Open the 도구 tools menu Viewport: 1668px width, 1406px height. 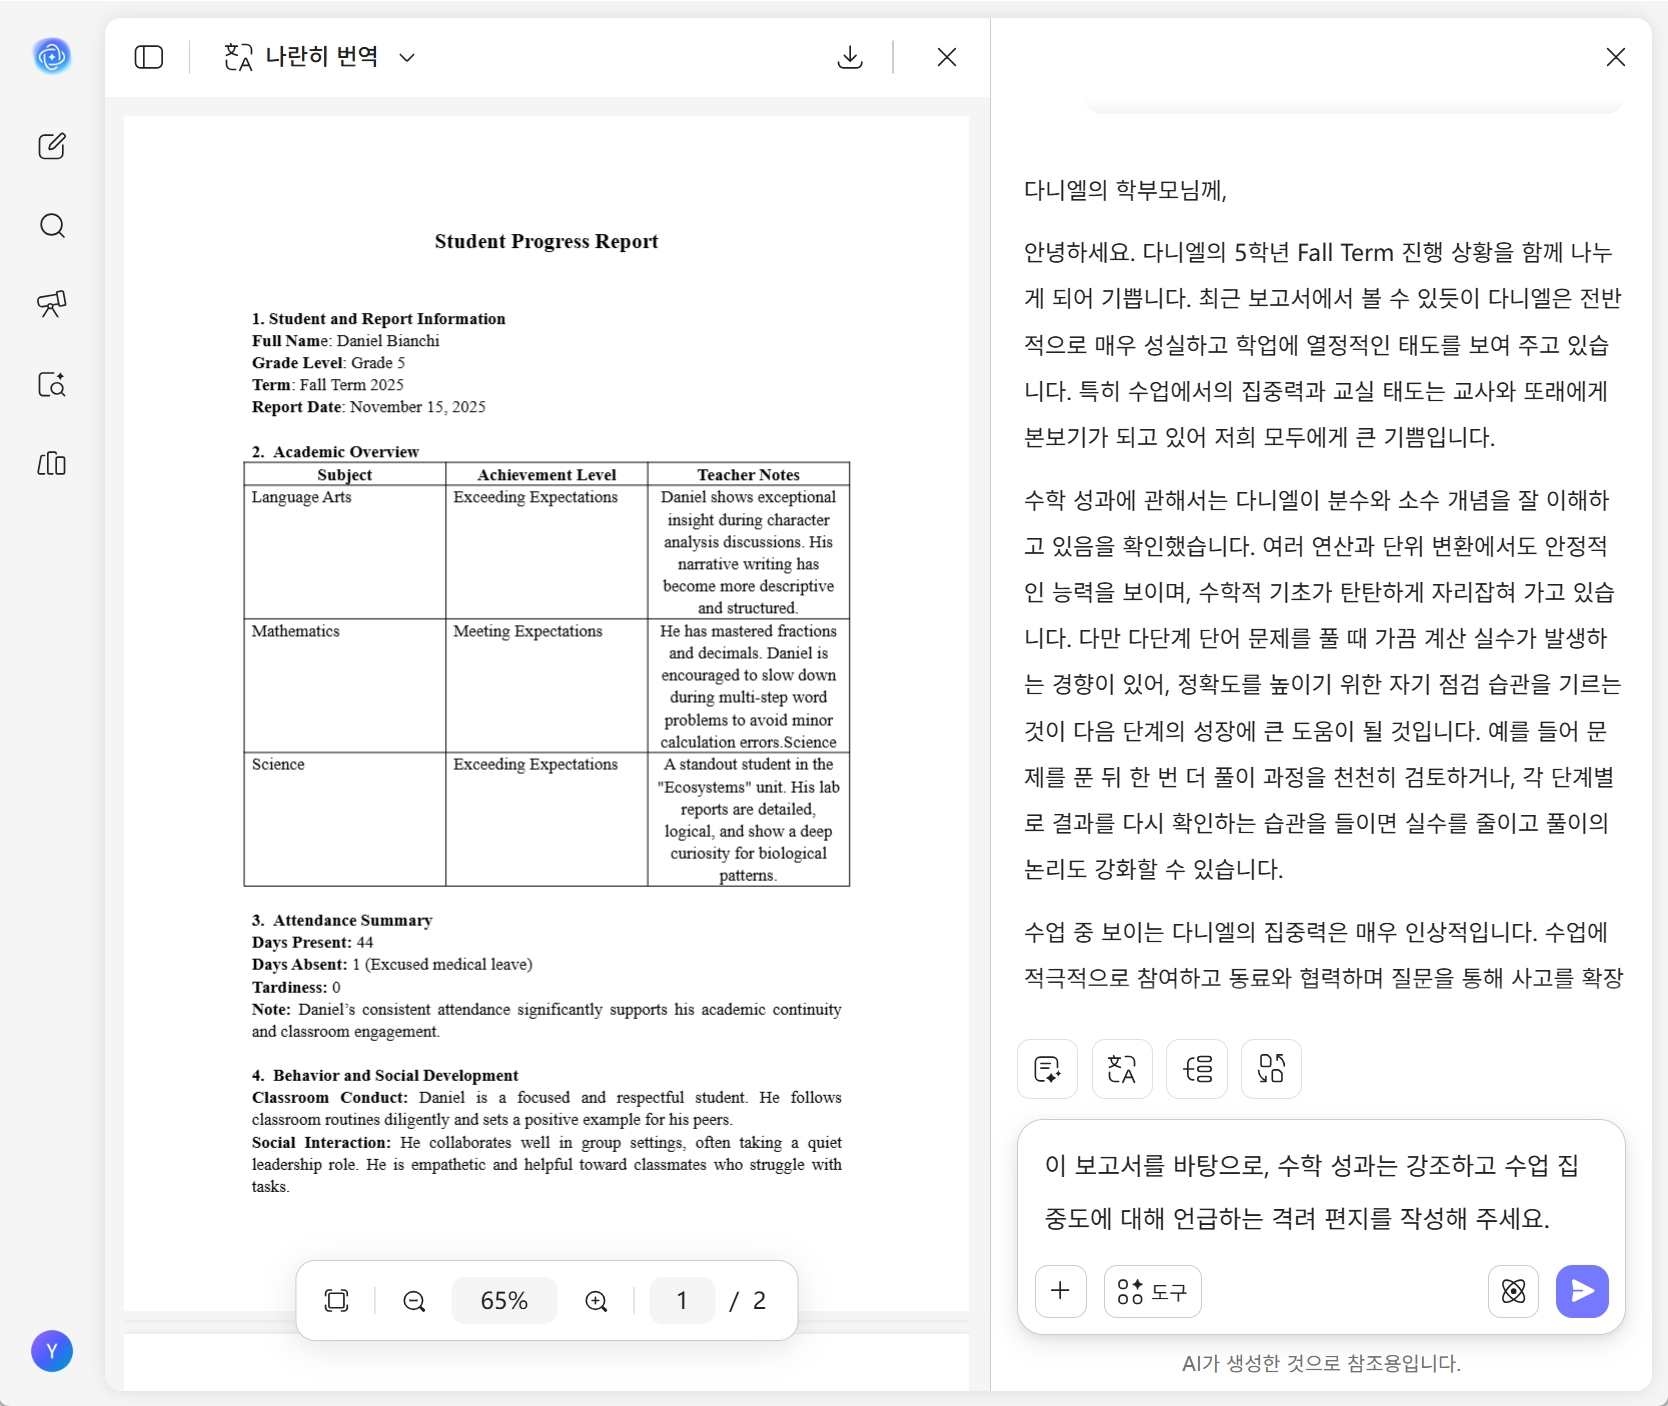pos(1152,1292)
